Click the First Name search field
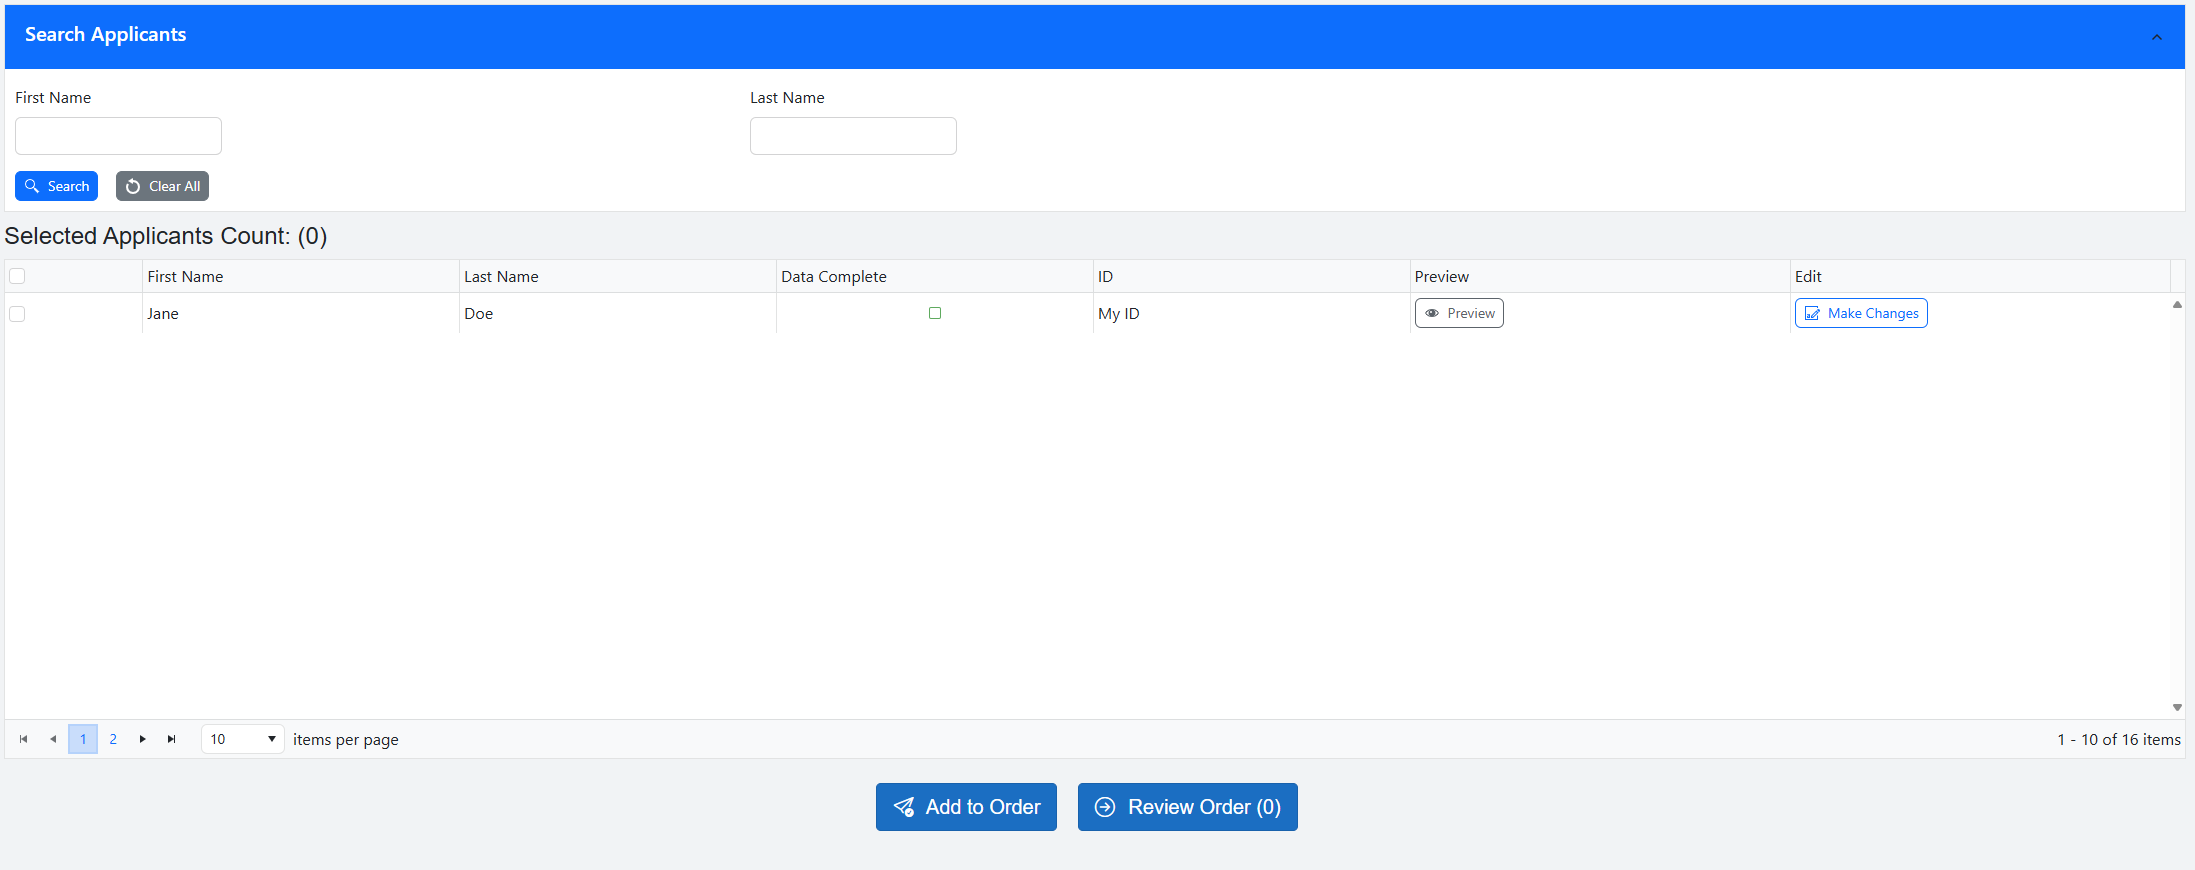Viewport: 2195px width, 870px height. [118, 136]
